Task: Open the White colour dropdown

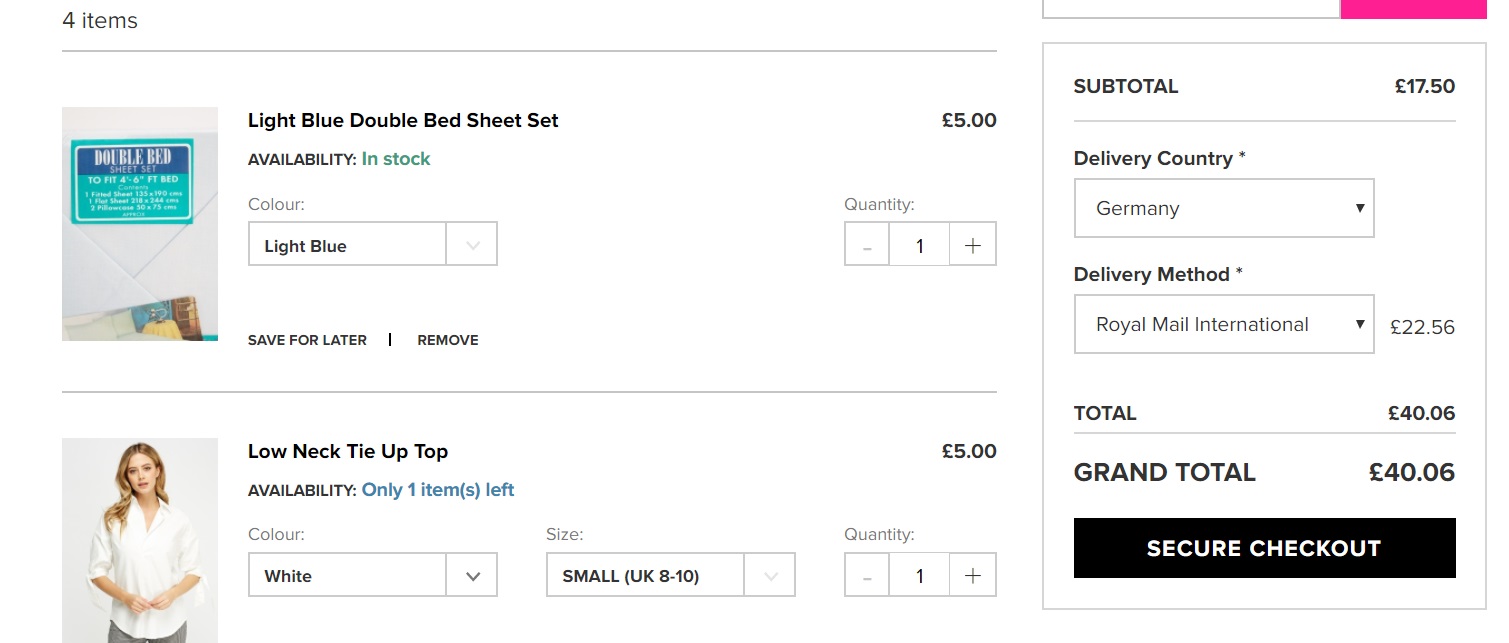Action: point(372,575)
